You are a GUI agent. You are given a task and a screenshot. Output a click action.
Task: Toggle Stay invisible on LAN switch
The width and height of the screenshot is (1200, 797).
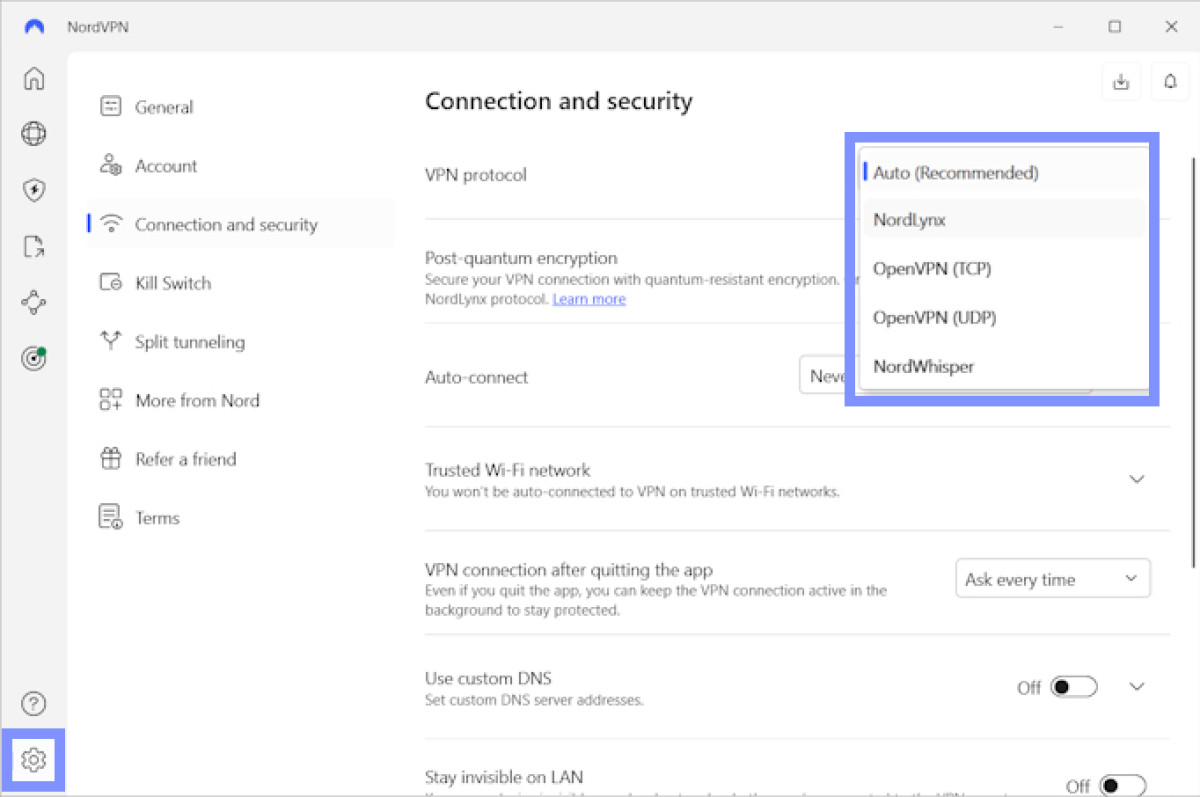pos(1122,786)
